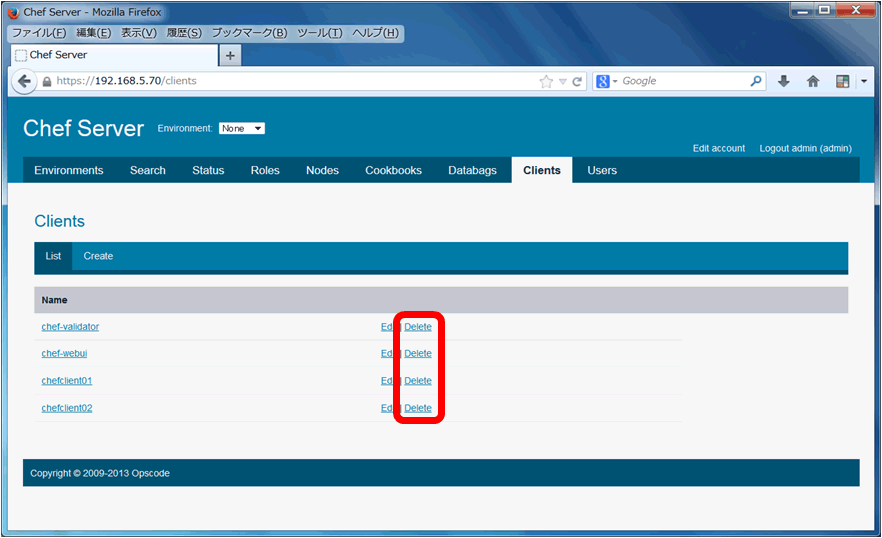This screenshot has height=538, width=882.
Task: Open a new tab with plus button
Action: click(x=230, y=56)
